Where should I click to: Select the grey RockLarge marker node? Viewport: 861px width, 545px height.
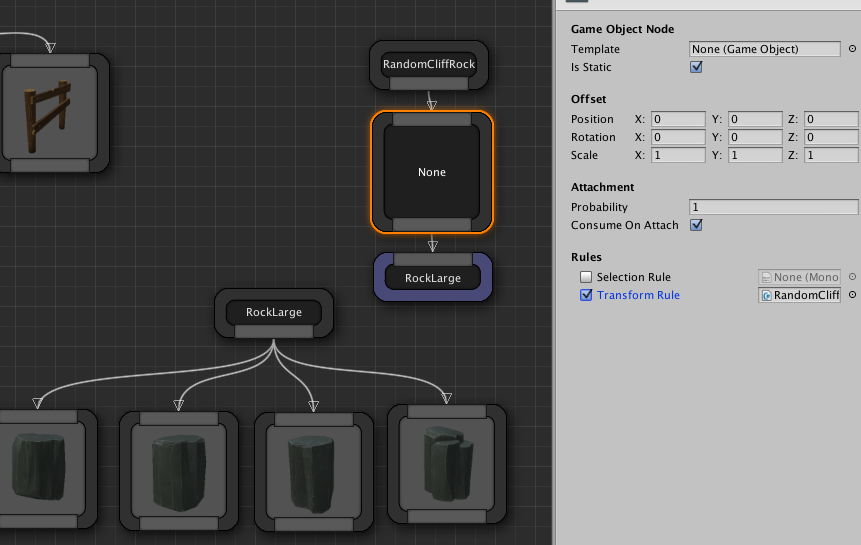274,313
